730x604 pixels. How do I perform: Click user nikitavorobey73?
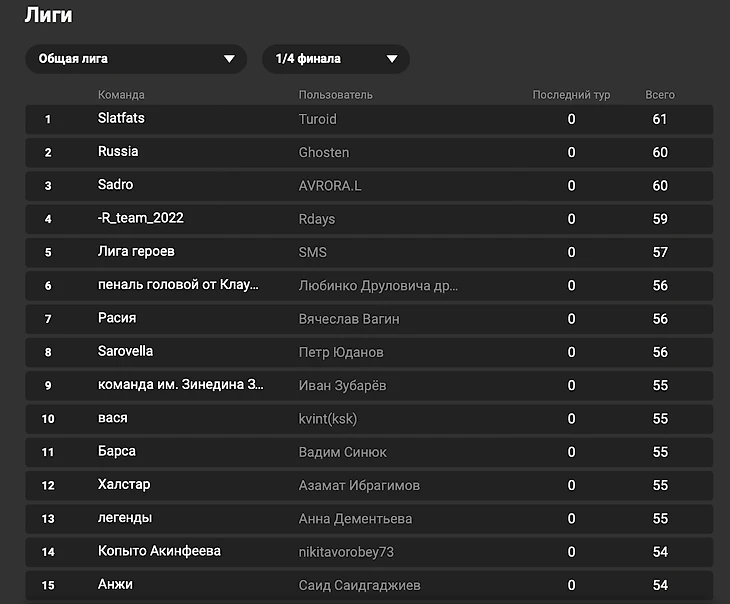(346, 552)
